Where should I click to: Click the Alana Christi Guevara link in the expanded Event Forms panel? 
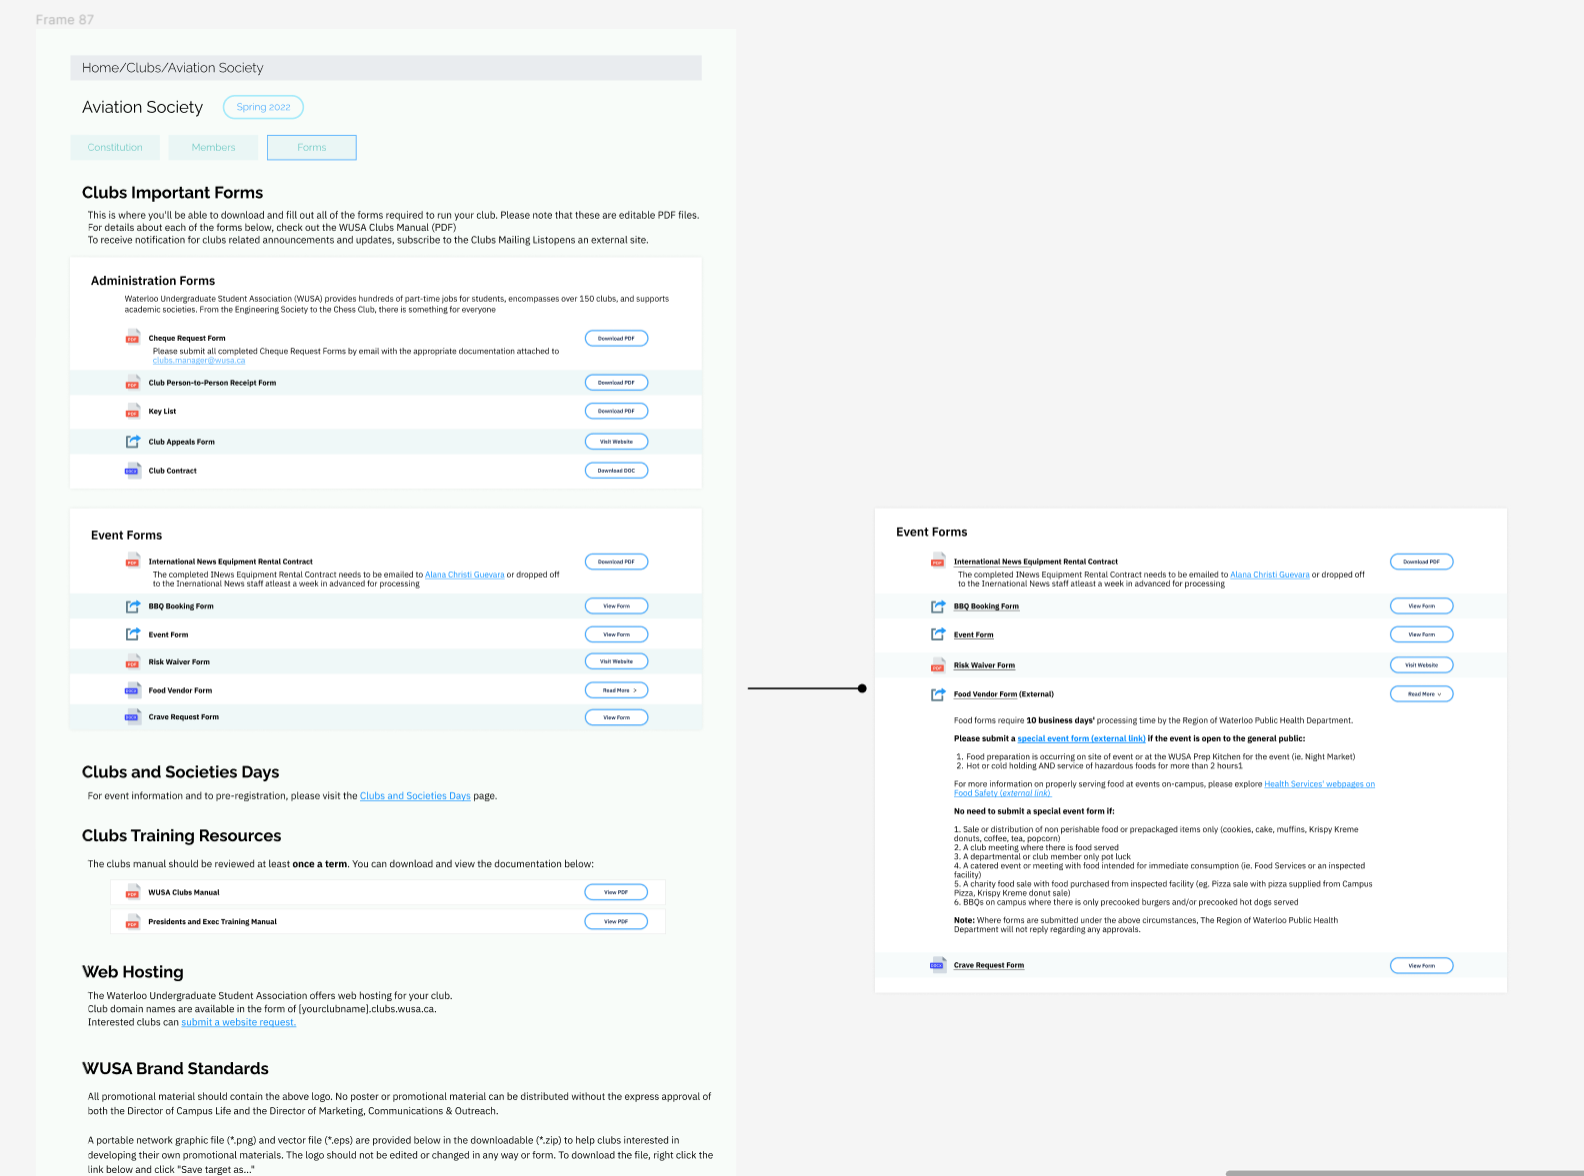pos(1270,575)
